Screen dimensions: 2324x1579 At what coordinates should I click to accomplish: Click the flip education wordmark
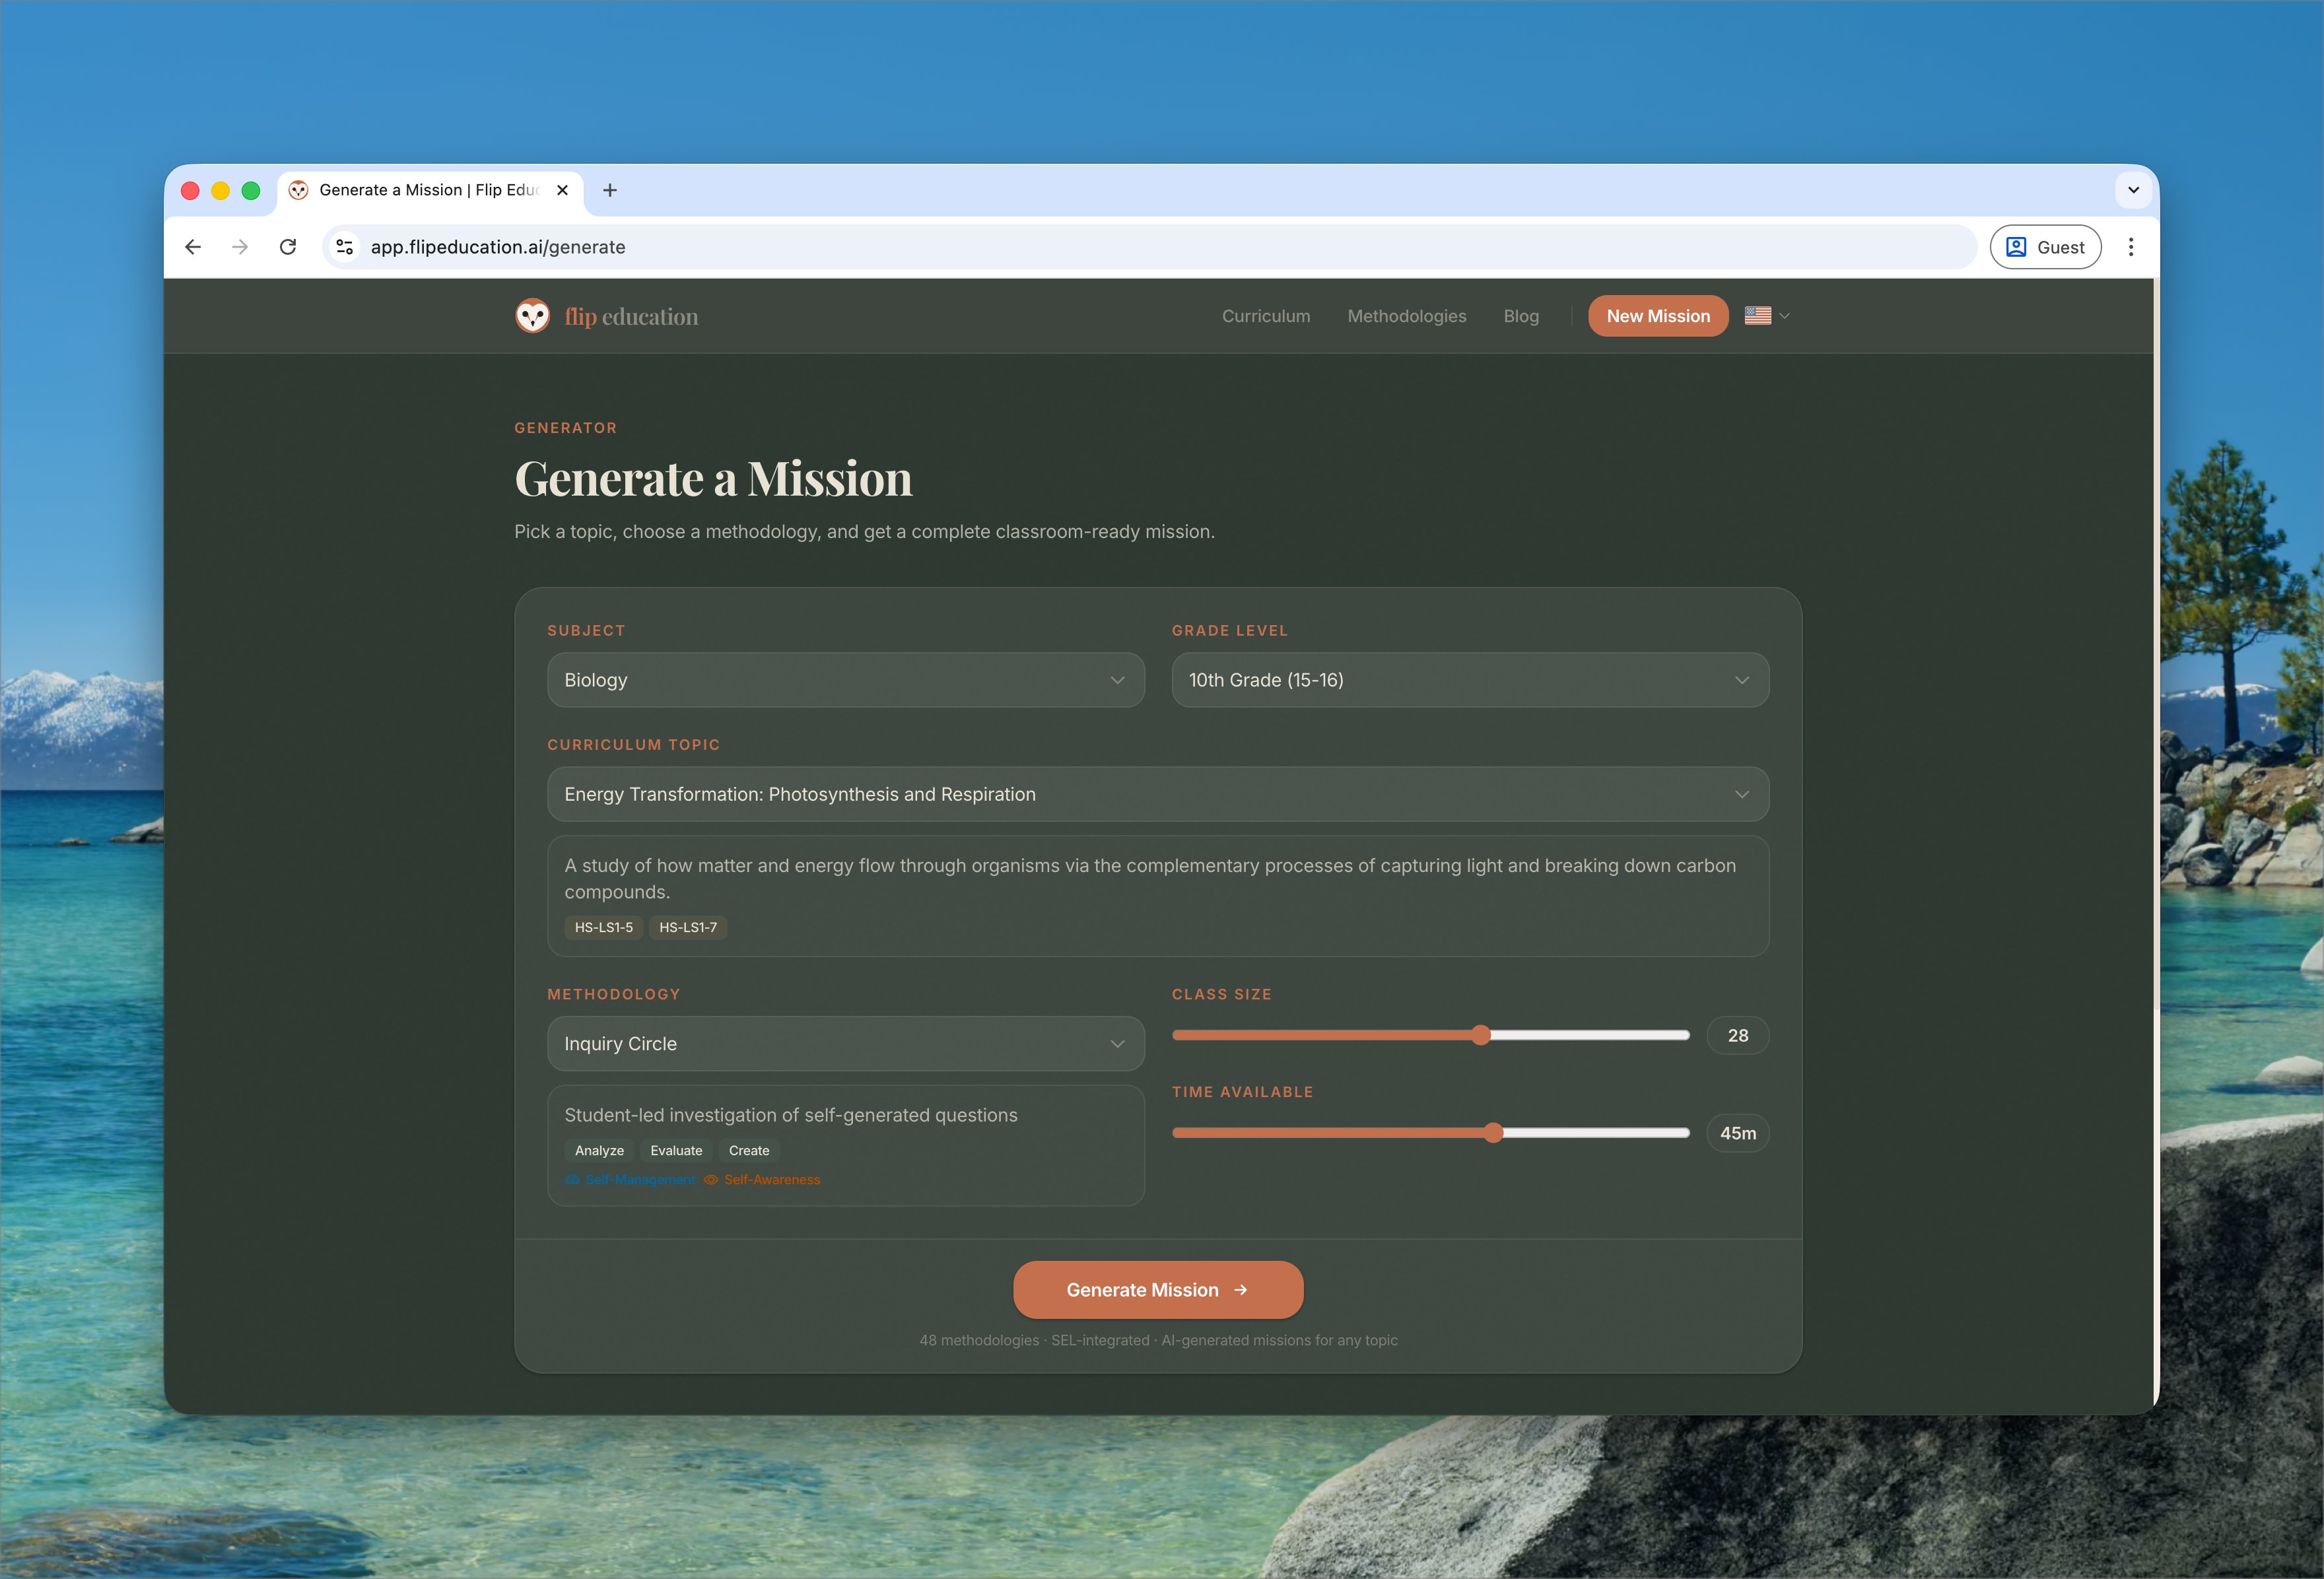point(631,316)
